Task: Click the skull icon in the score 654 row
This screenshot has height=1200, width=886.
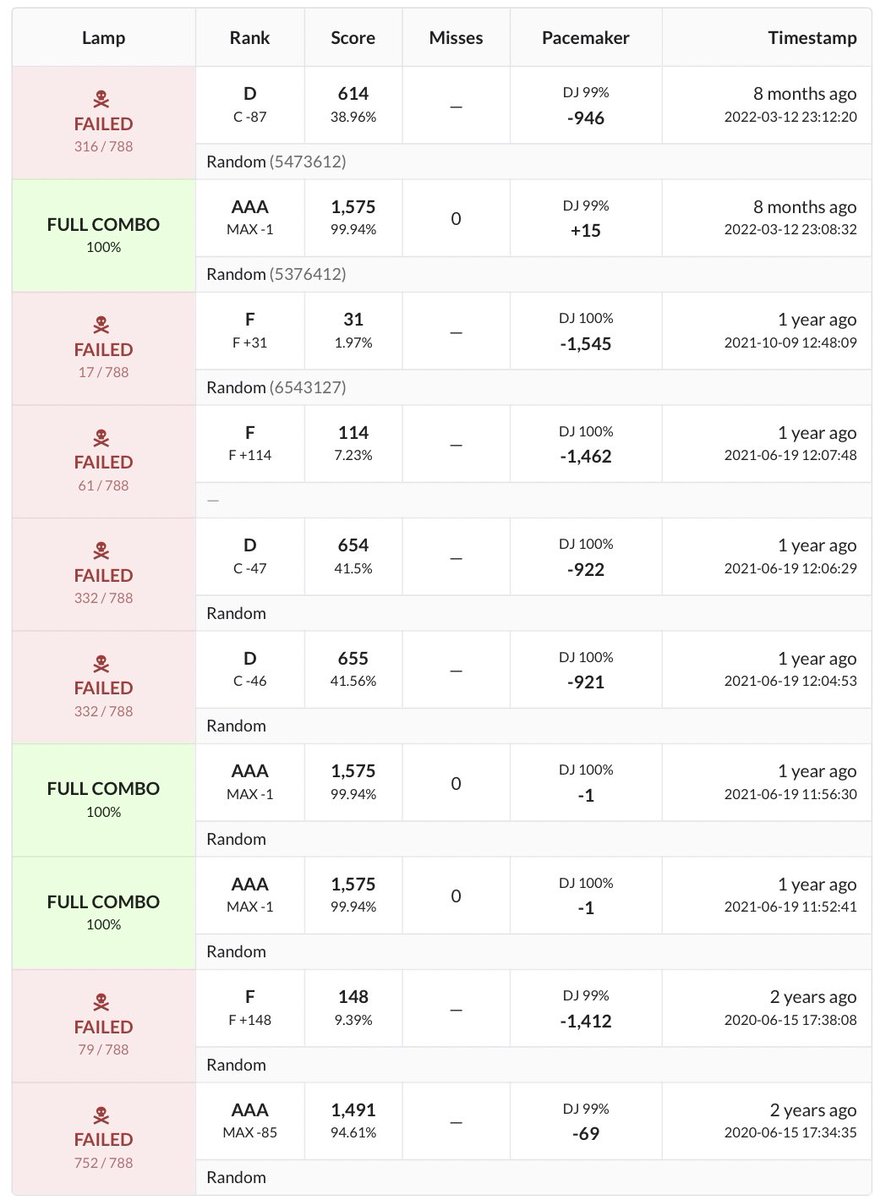Action: coord(103,551)
